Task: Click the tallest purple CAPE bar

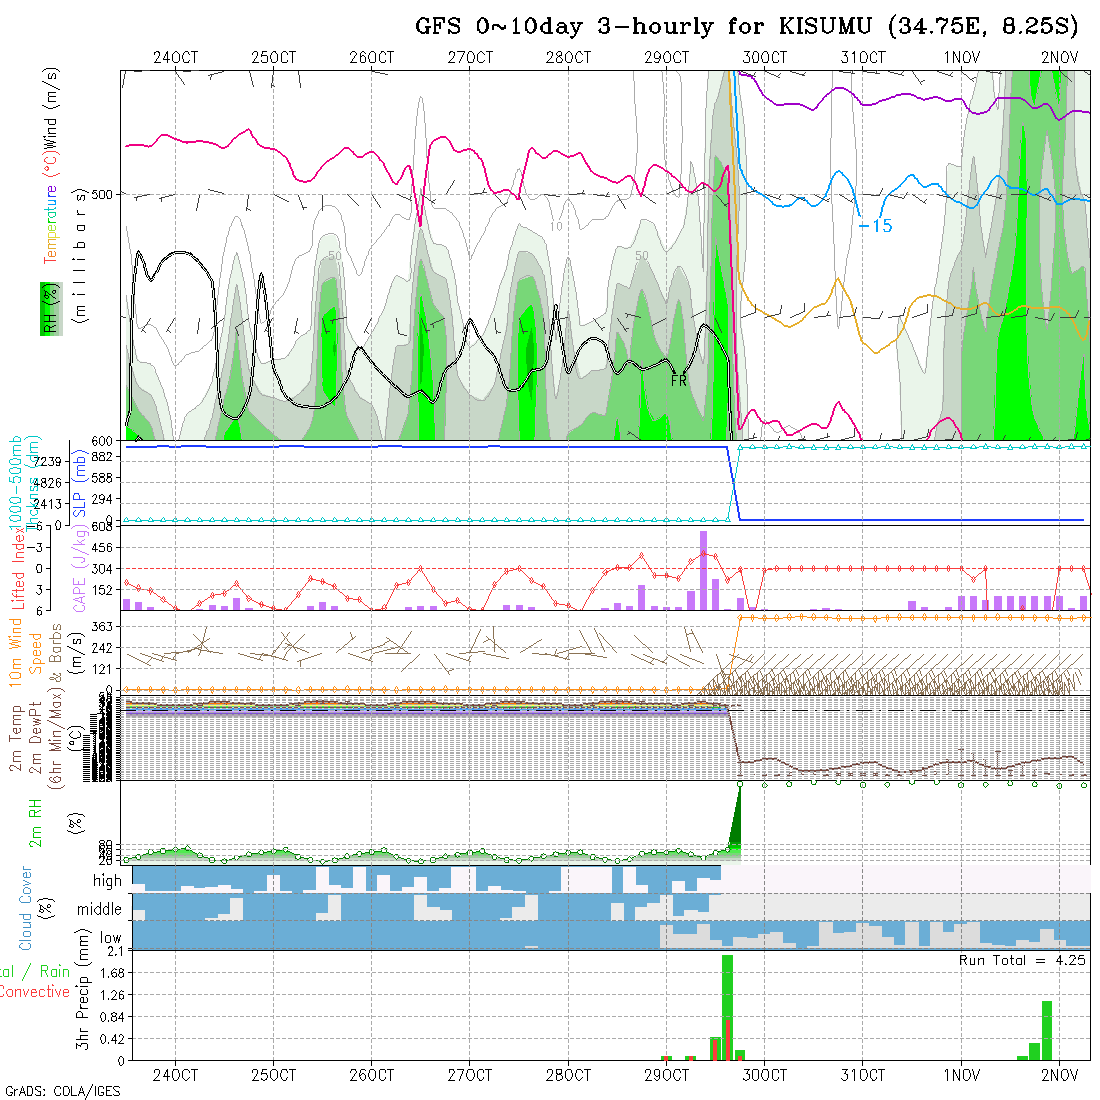Action: pyautogui.click(x=704, y=570)
